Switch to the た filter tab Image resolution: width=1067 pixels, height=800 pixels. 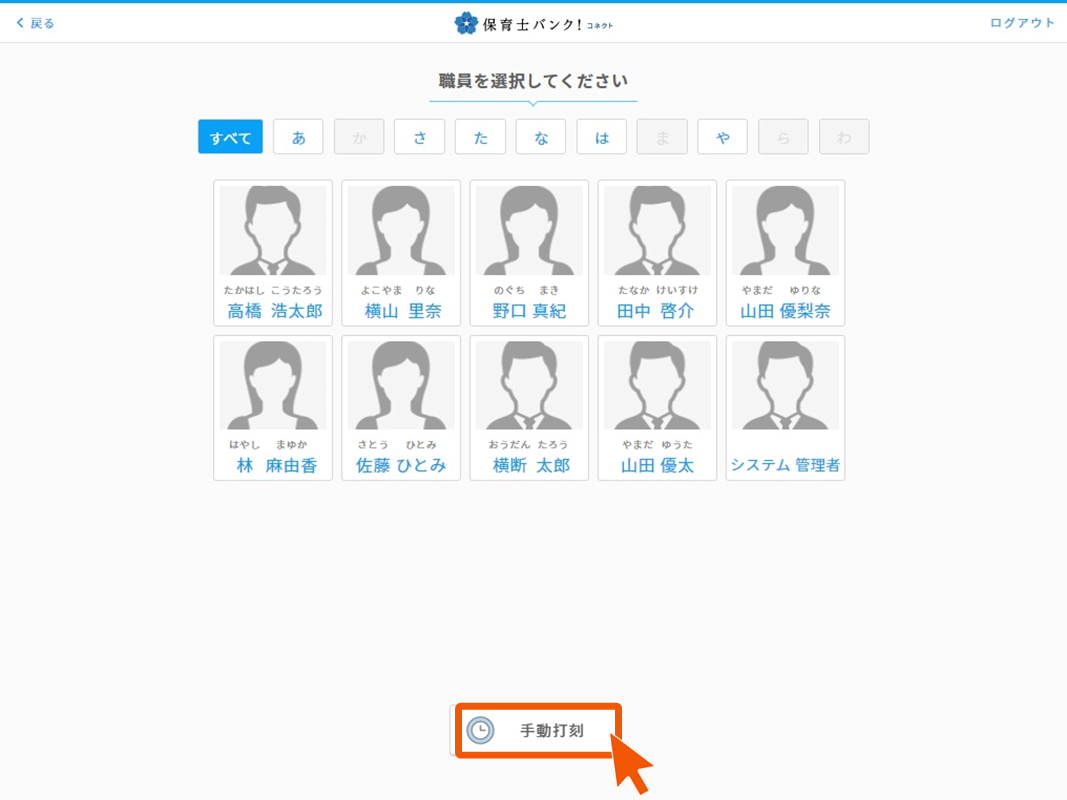(480, 137)
